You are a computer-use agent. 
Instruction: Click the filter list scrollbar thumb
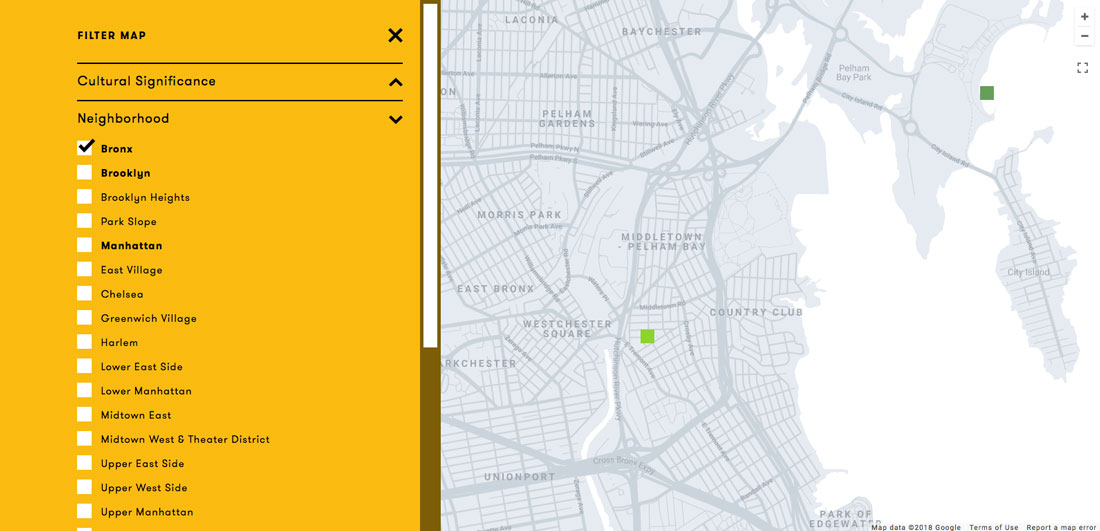tap(430, 175)
